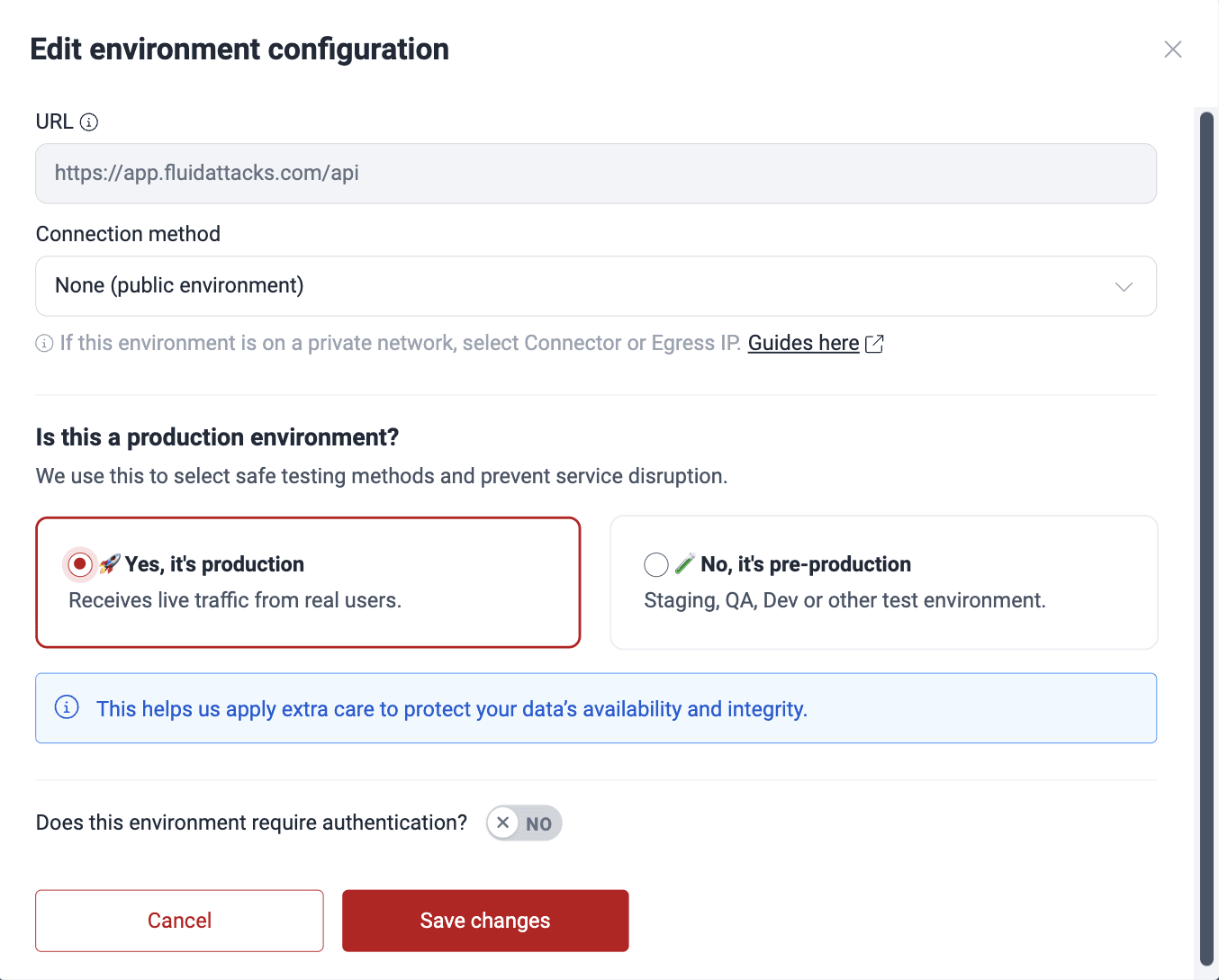Click 'Receives live traffic from real users.' text

pos(235,601)
